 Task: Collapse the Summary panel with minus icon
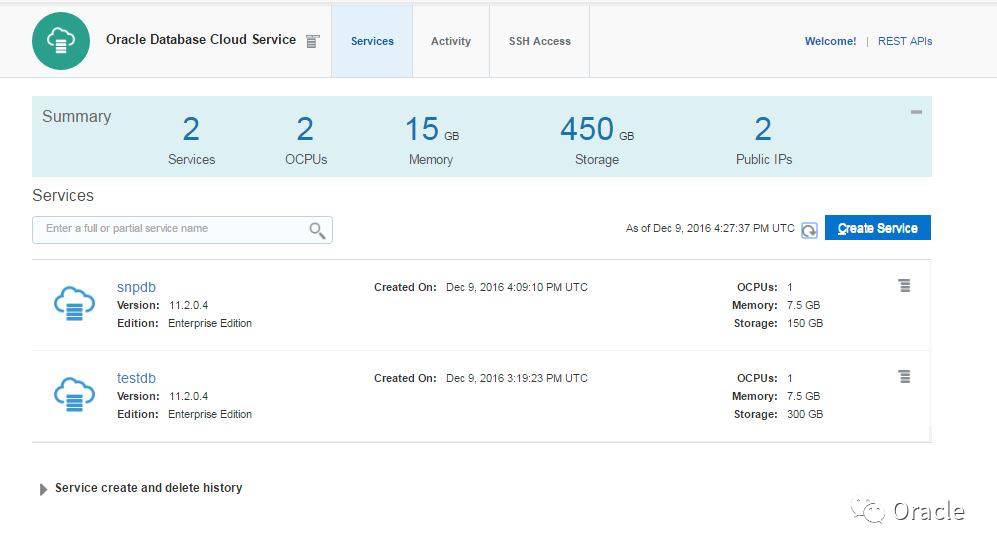916,112
